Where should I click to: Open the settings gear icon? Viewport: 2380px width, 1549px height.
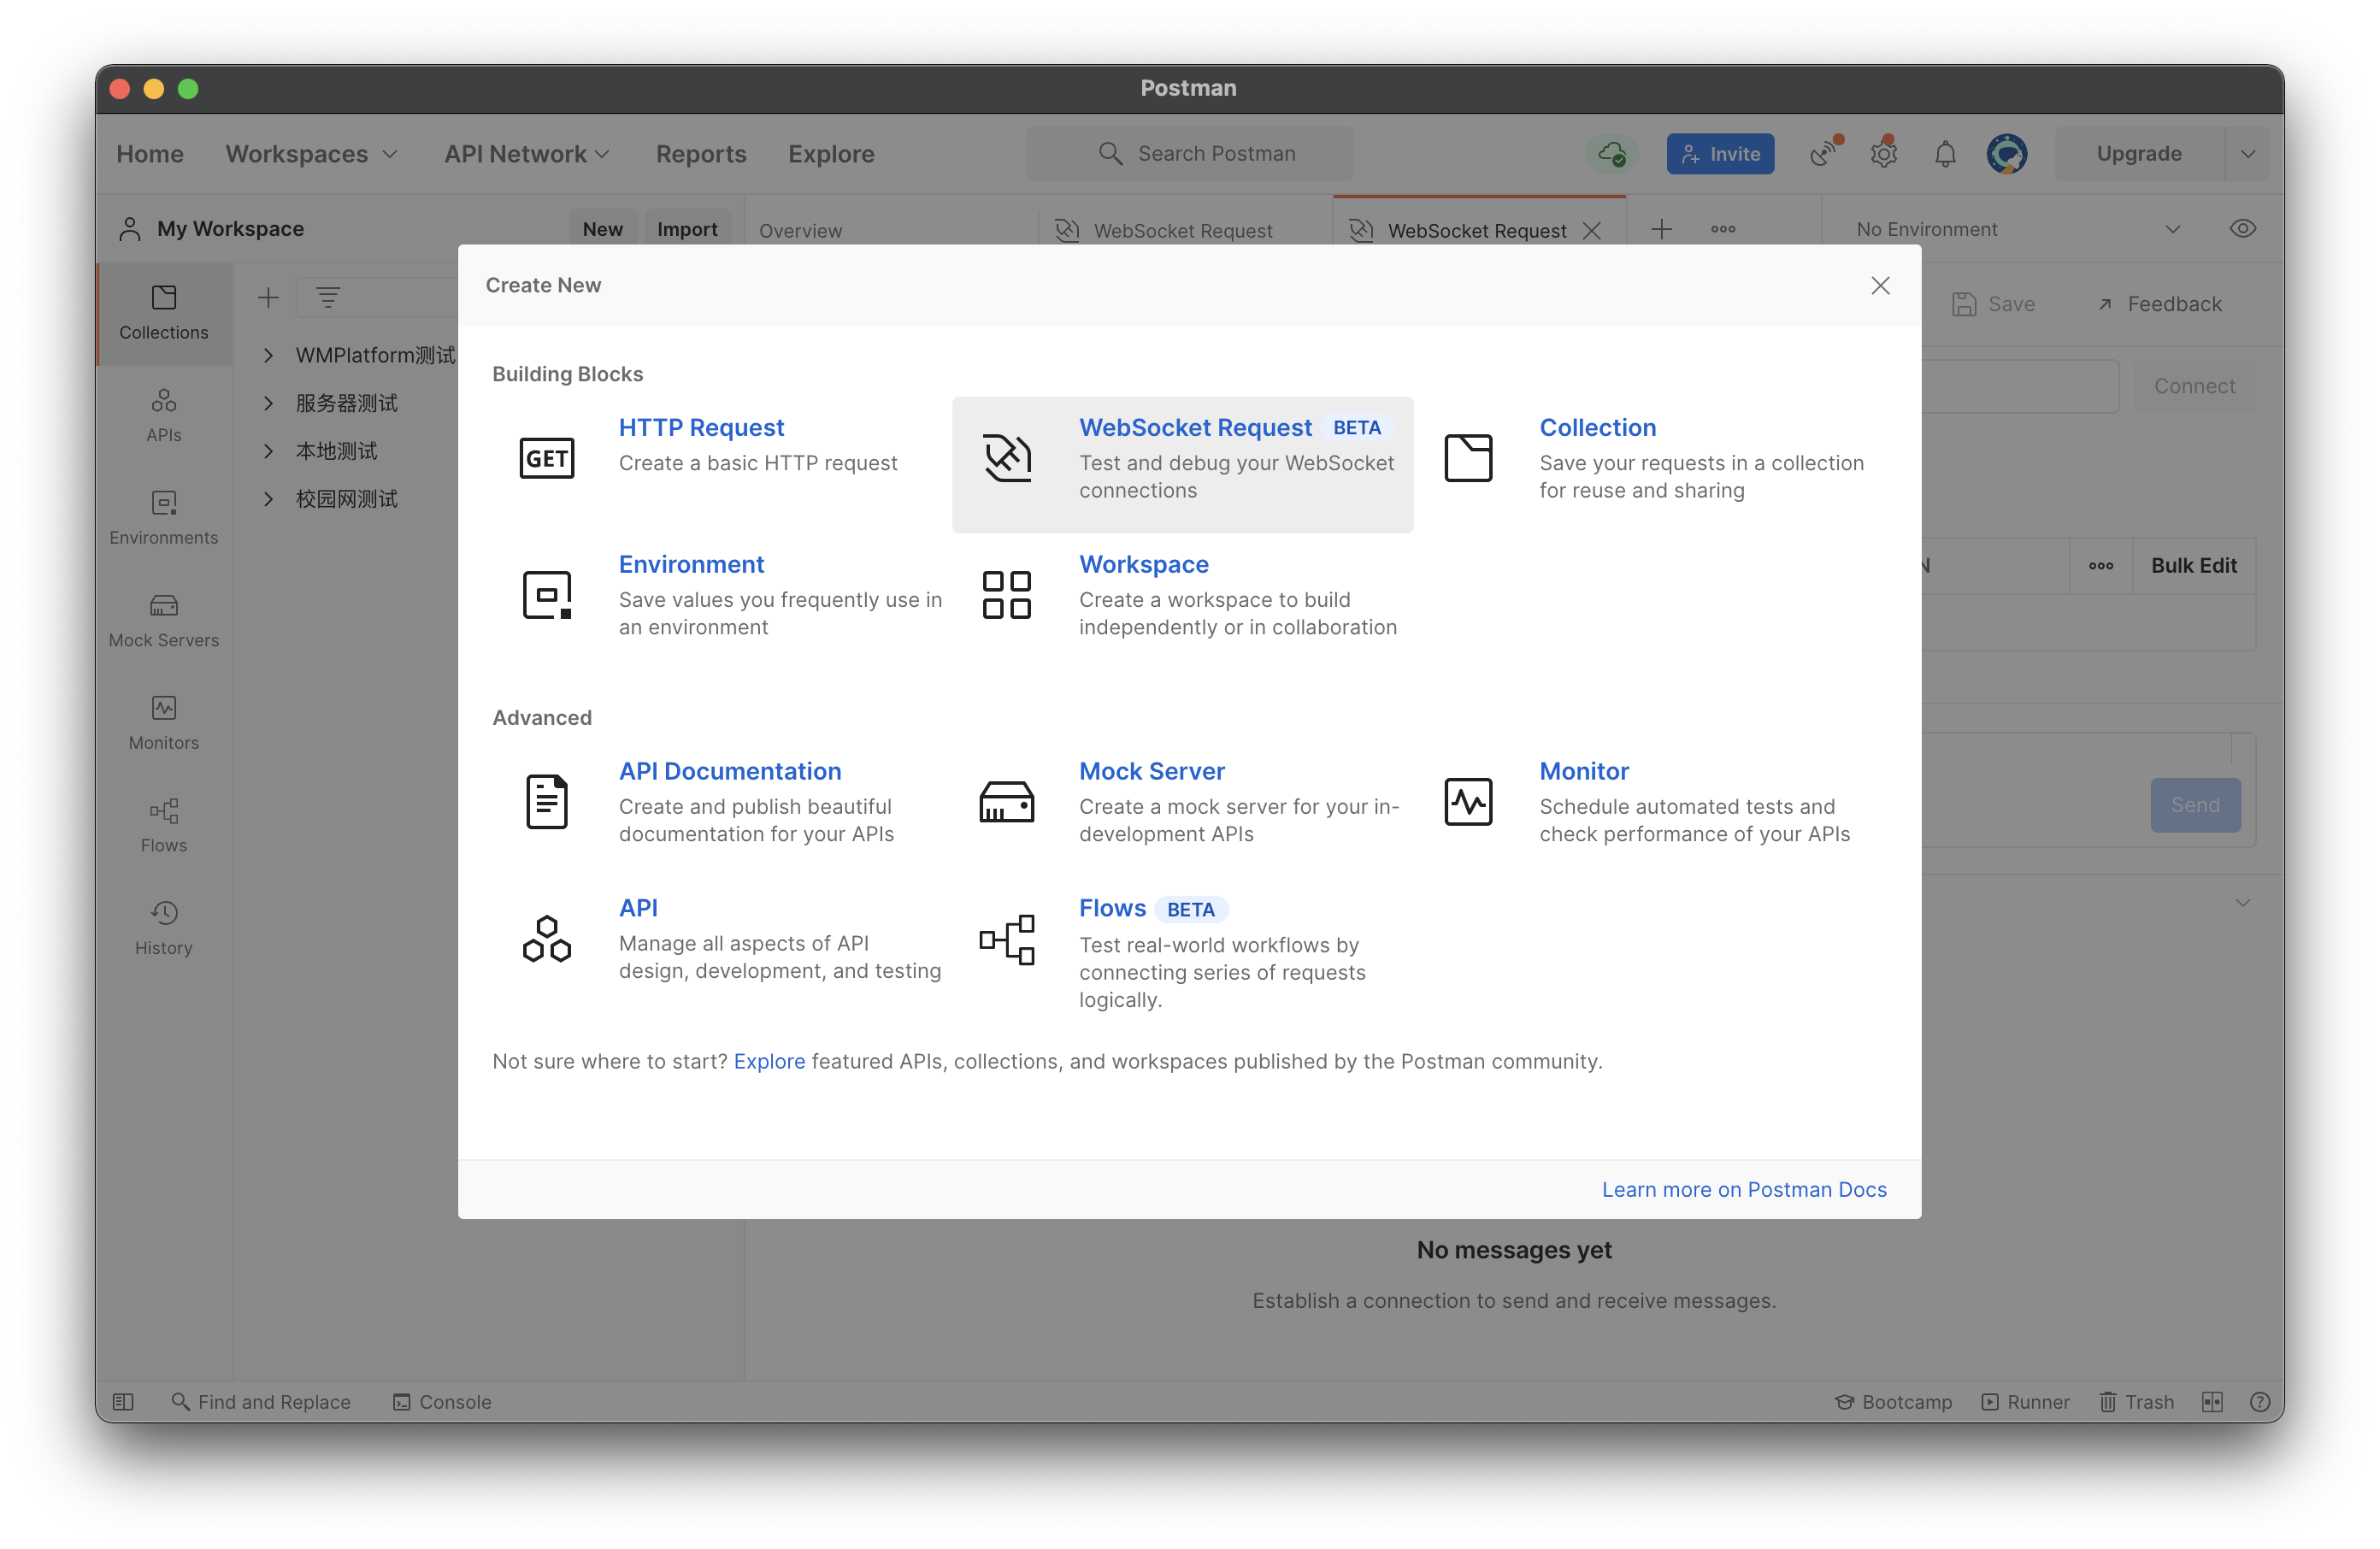coord(1884,153)
